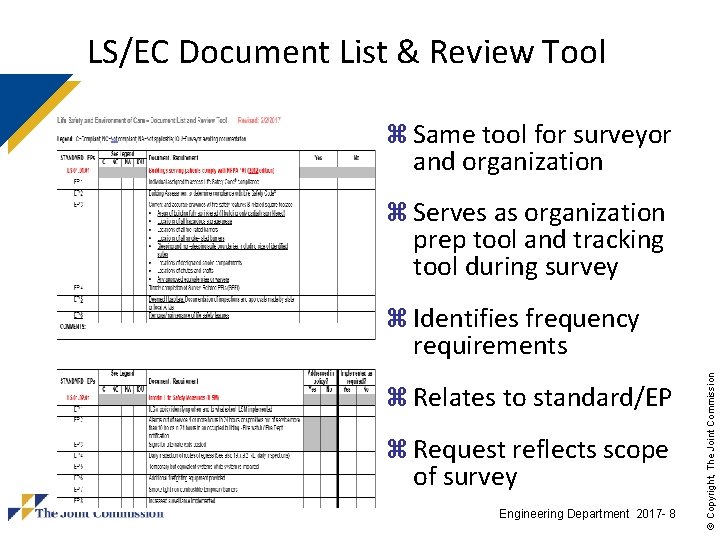Select the text Serves as organization prep tool
This screenshot has width=720, height=540.
point(539,240)
